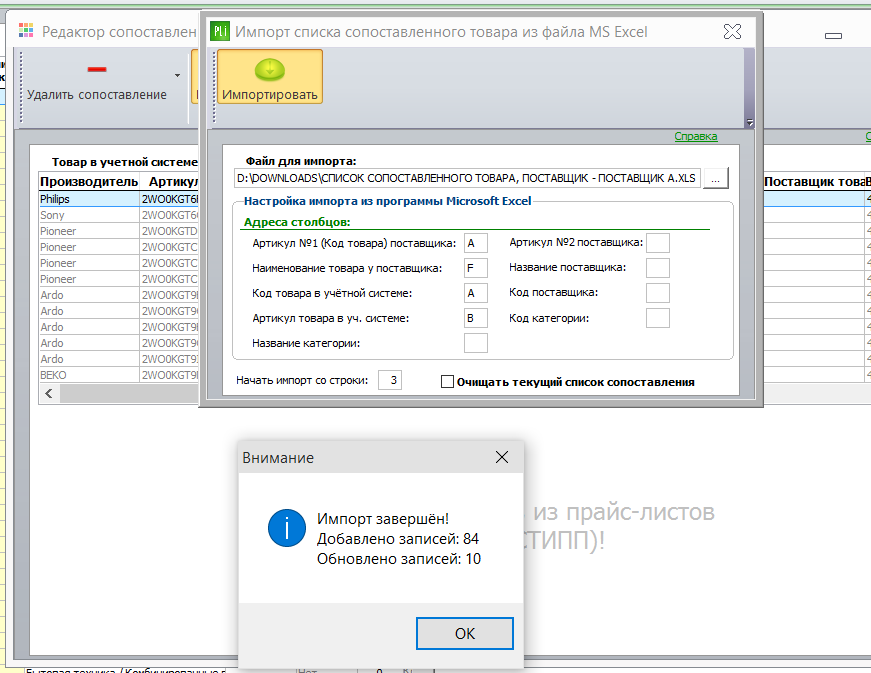
Task: Click the Артикул №2 поставщика column field
Action: point(658,243)
